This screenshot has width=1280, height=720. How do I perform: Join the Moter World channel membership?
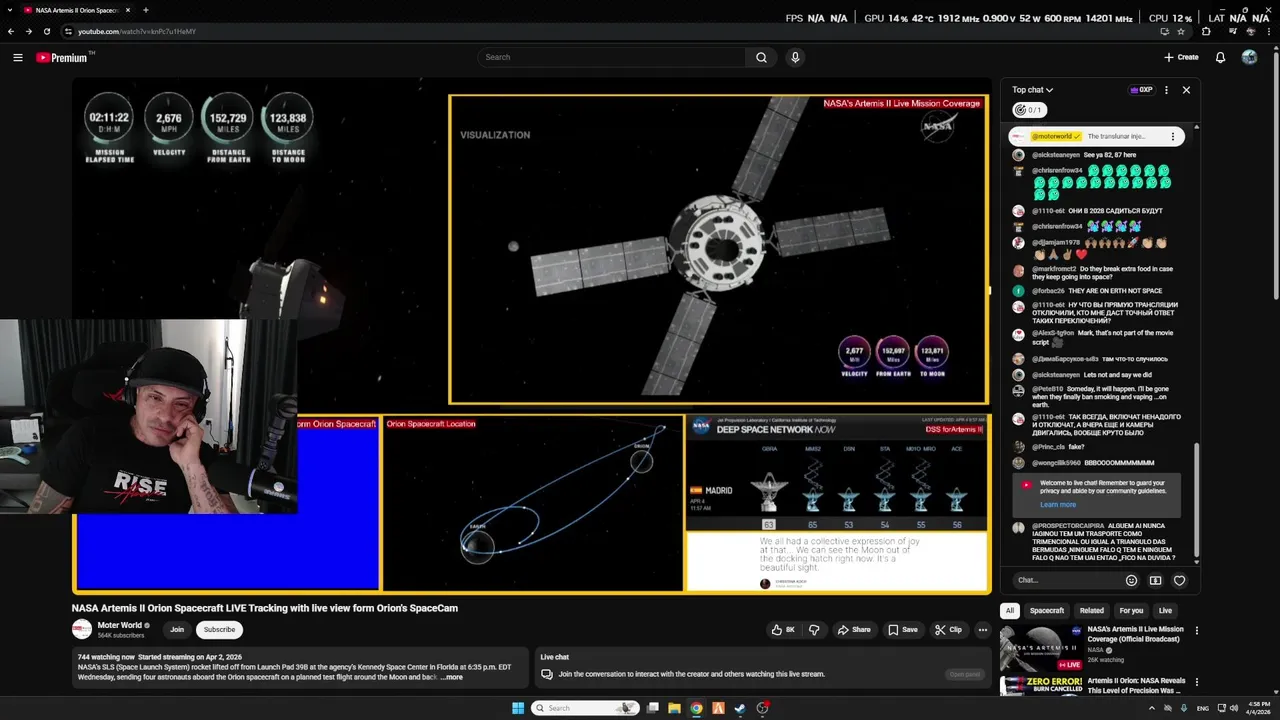(x=177, y=630)
